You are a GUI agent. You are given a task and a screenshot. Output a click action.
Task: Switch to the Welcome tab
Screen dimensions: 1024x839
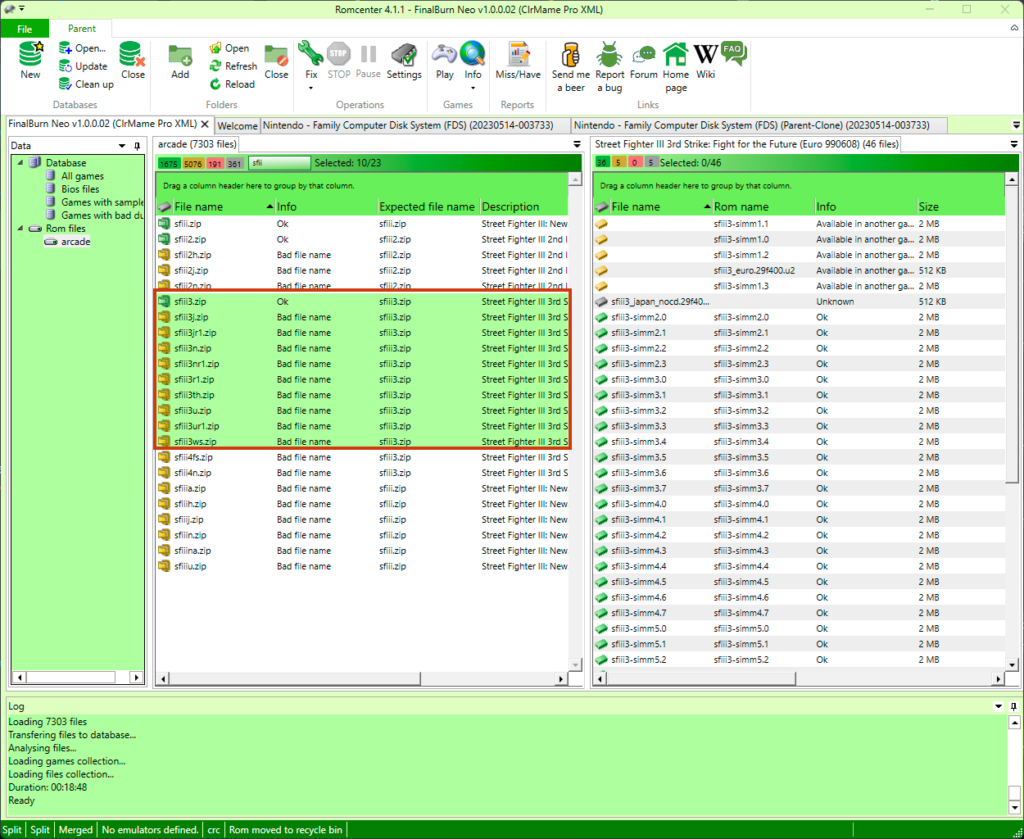(x=237, y=125)
